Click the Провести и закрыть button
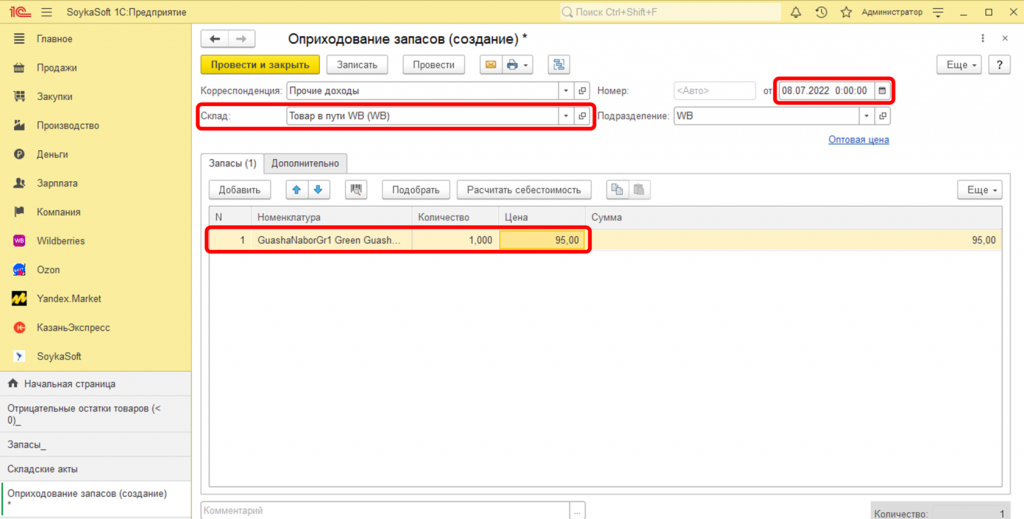The width and height of the screenshot is (1024, 519). tap(260, 65)
